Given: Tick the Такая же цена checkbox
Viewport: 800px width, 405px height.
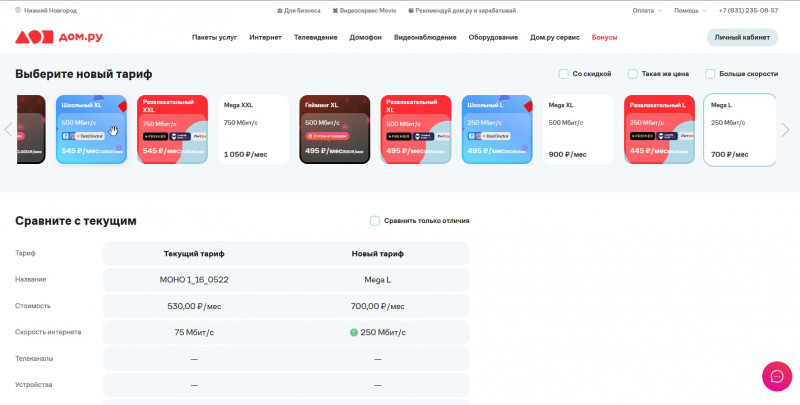Looking at the screenshot, I should pos(632,74).
